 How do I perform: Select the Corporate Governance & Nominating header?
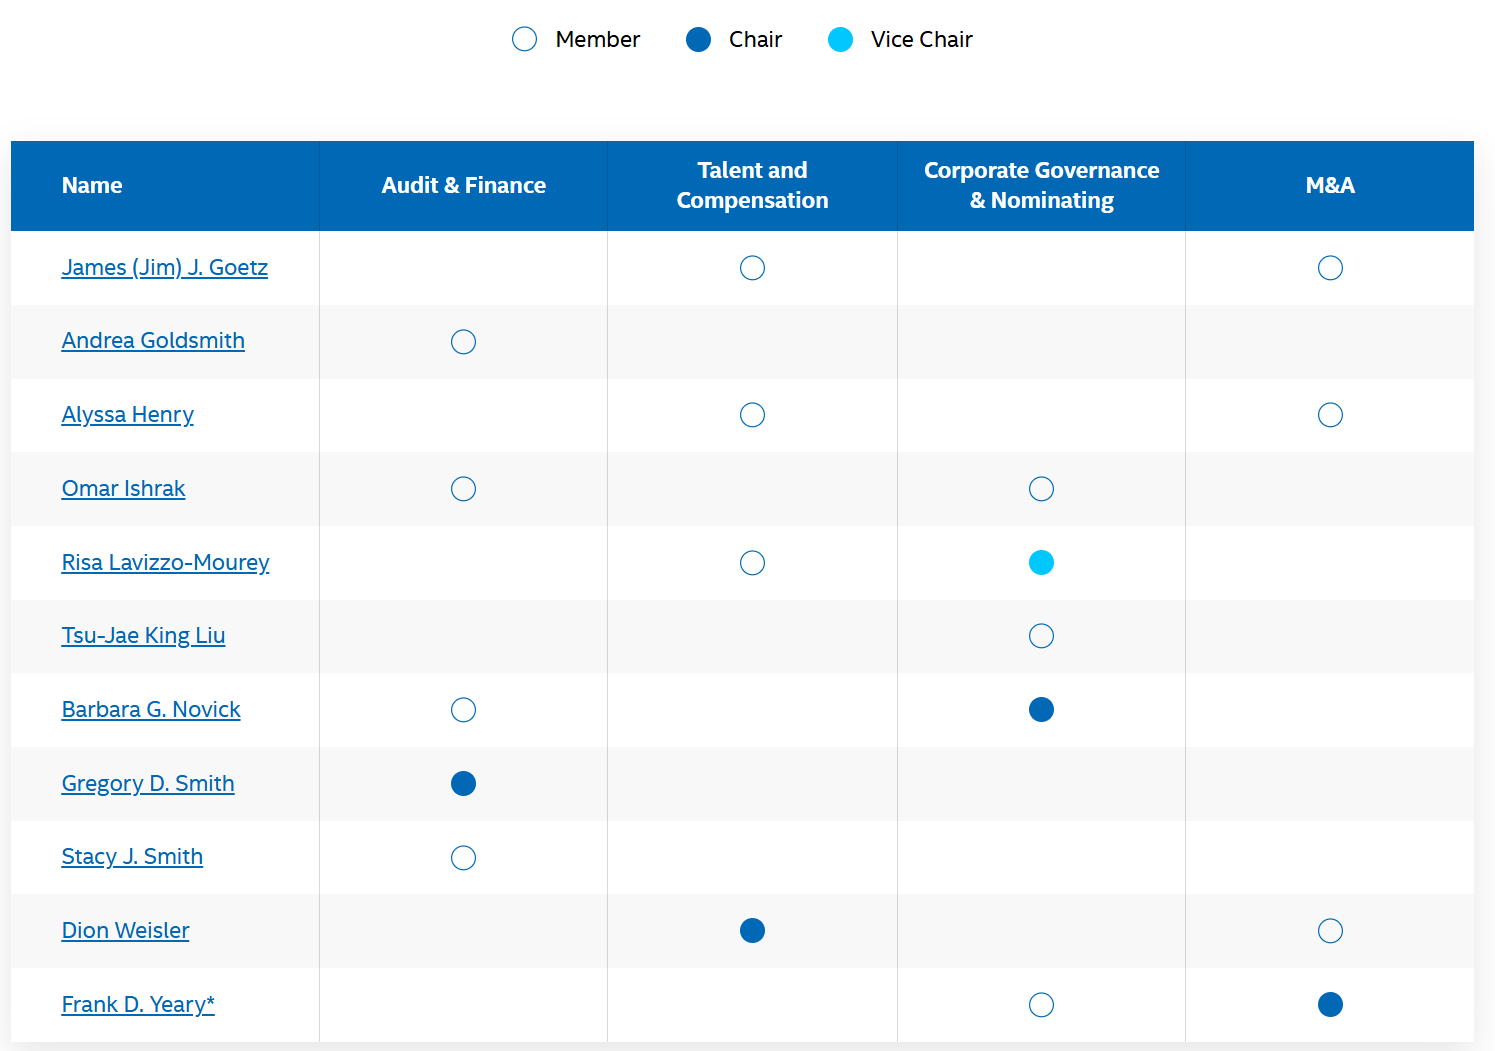(x=1041, y=186)
